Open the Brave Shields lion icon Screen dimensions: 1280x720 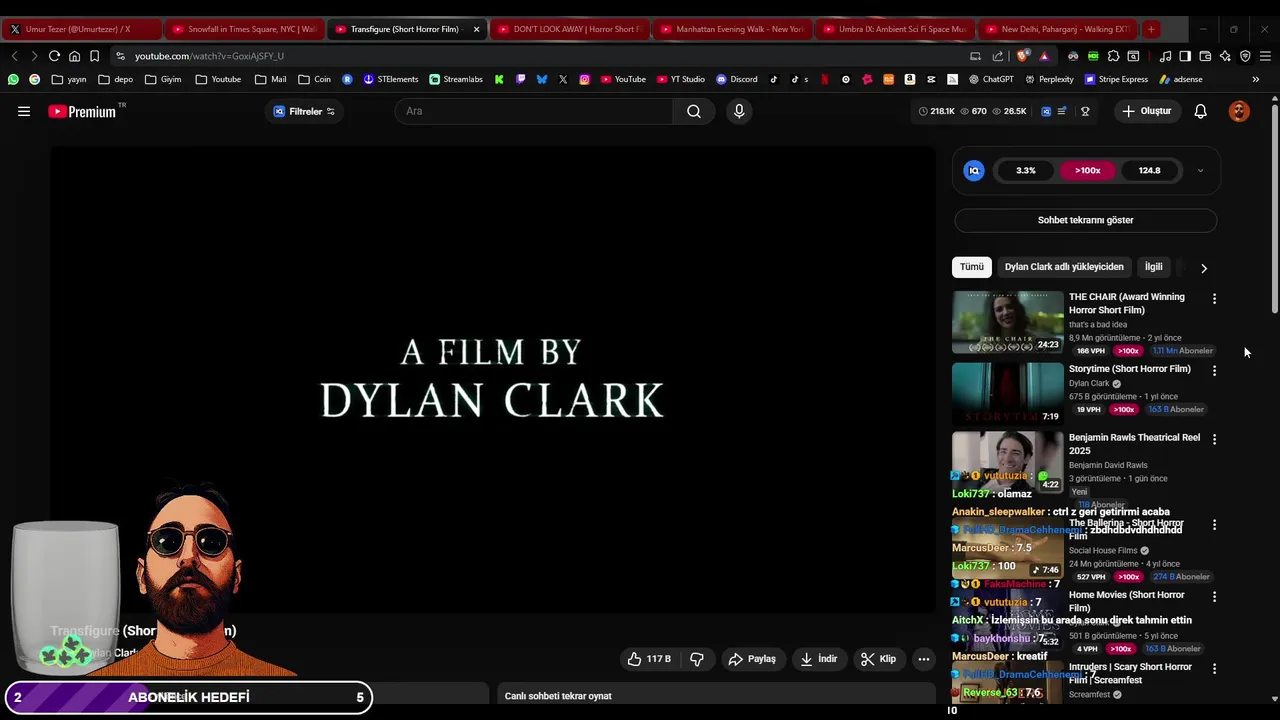[x=1023, y=56]
